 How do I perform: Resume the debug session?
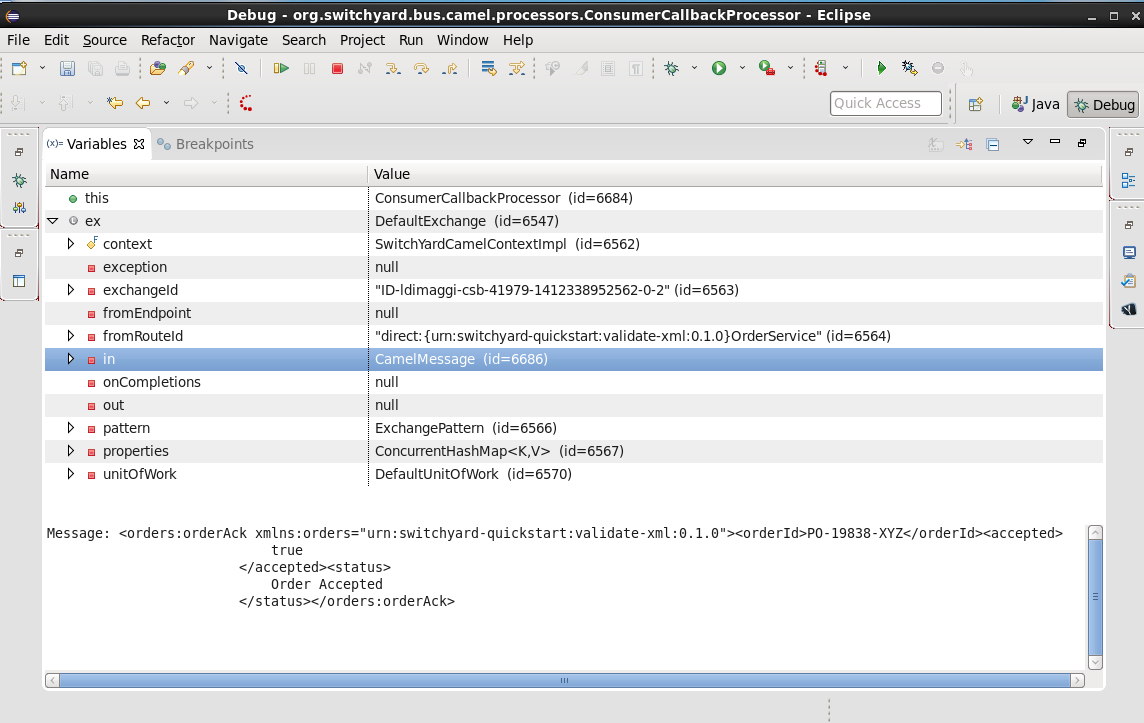tap(281, 69)
